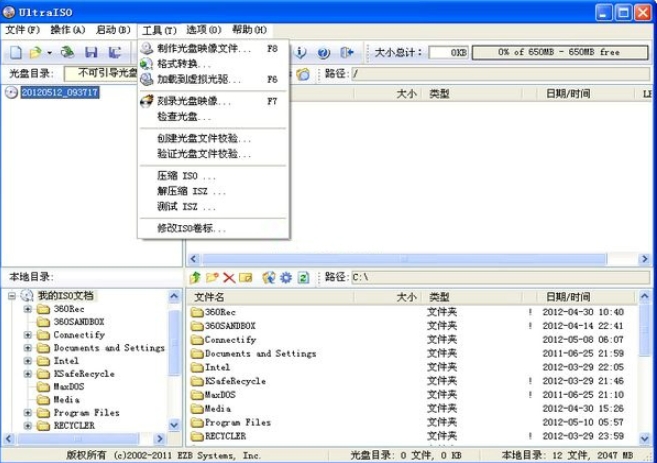Select the 20120512_093717 disc tree item
657x463 pixels.
coord(59,92)
